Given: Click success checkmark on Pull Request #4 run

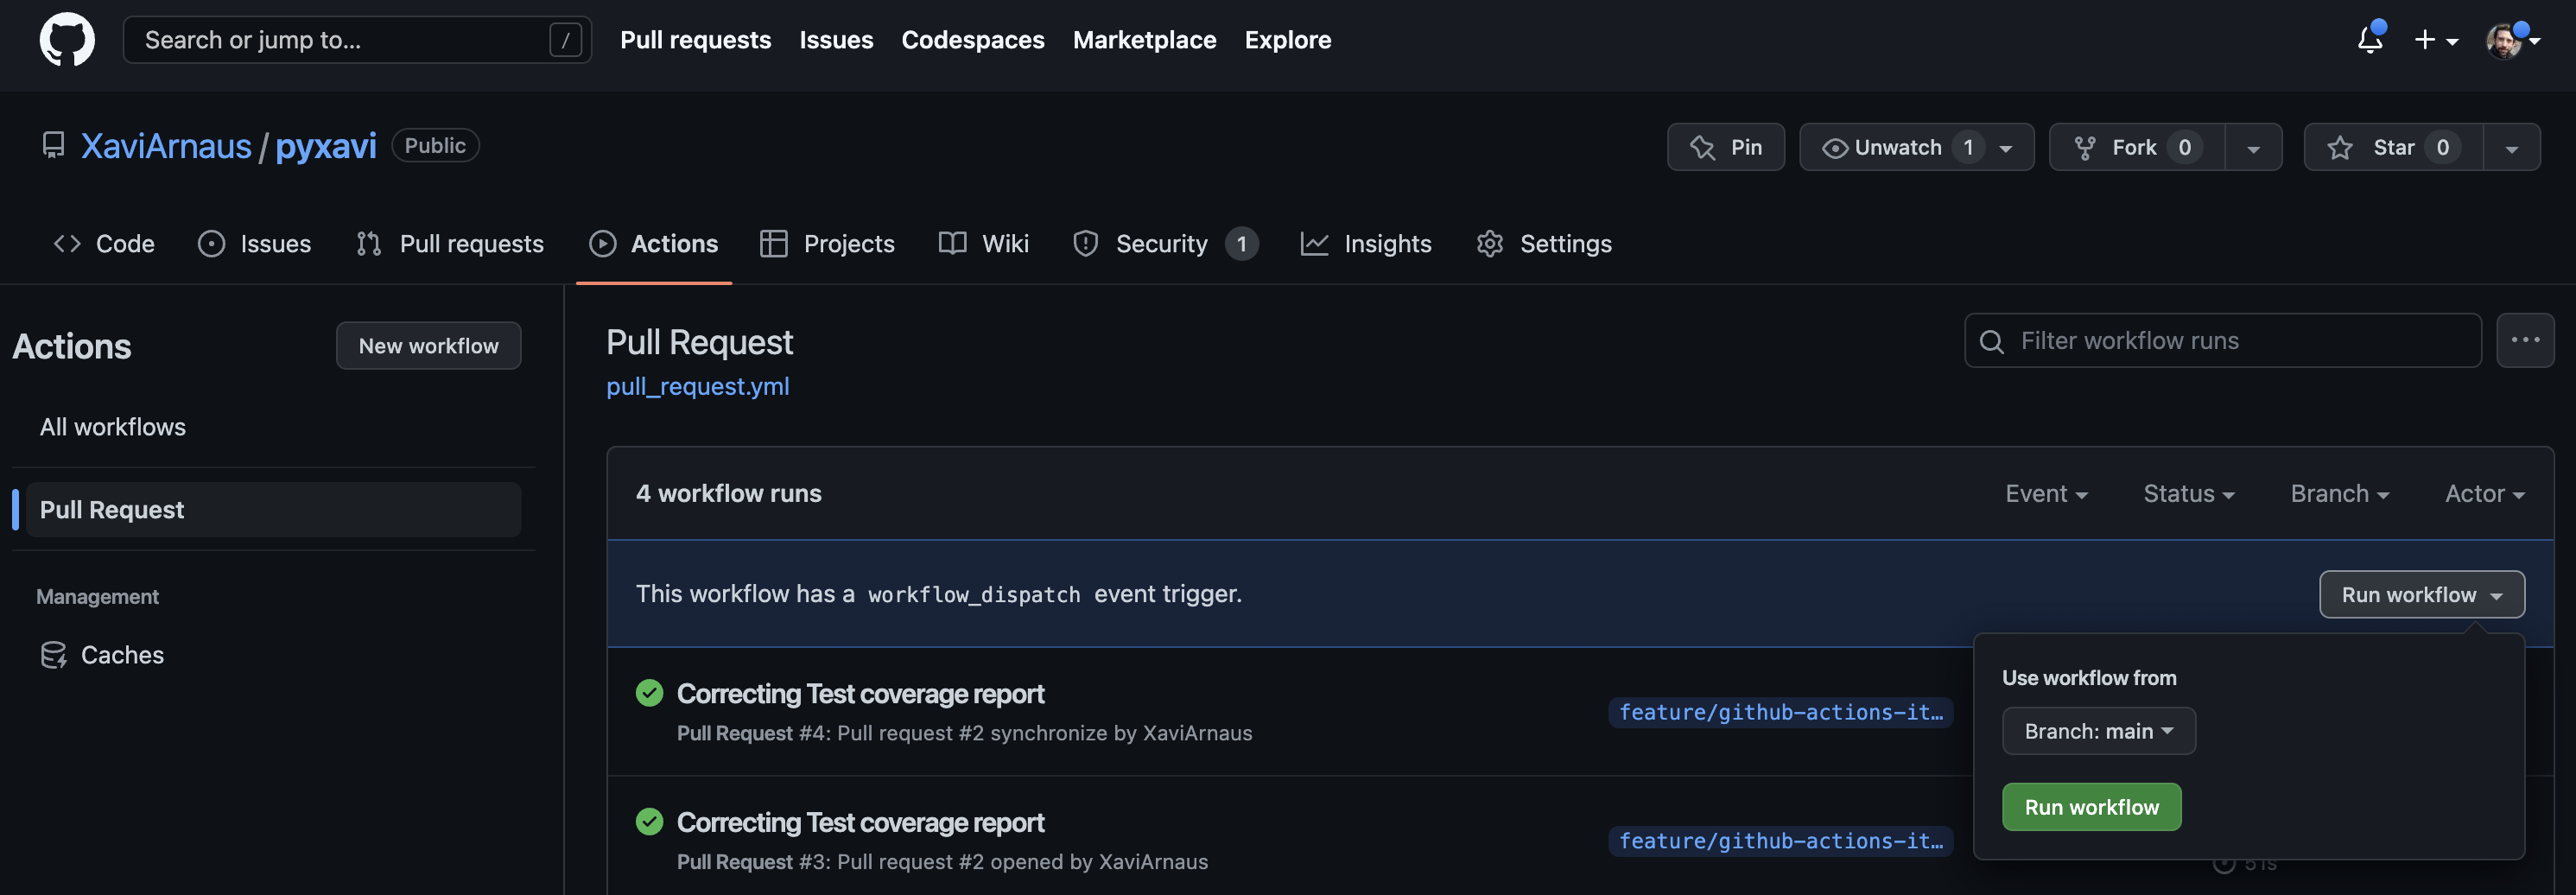Looking at the screenshot, I should (x=649, y=693).
